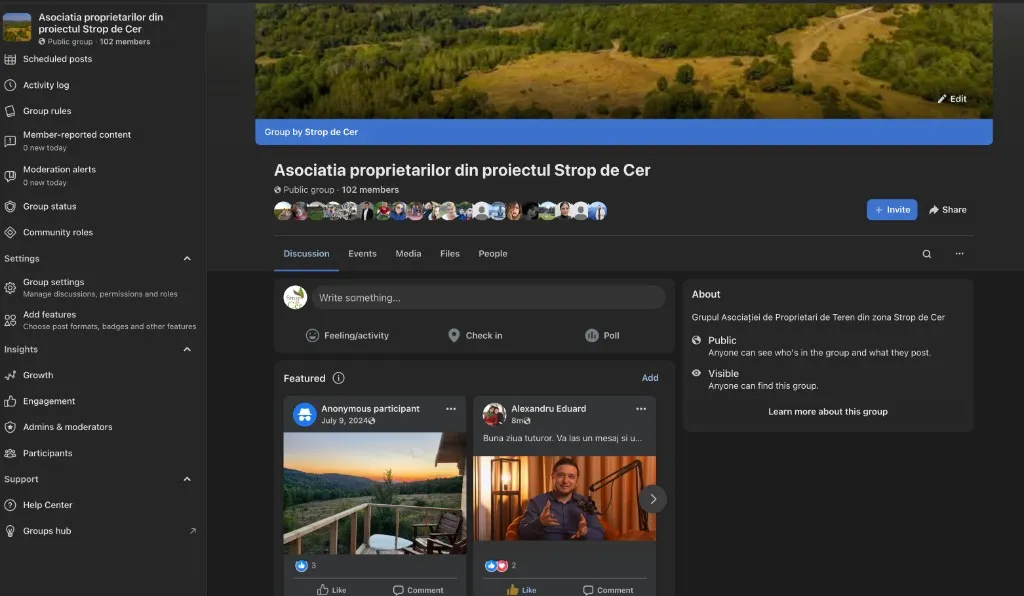1024x596 pixels.
Task: Edit the group cover photo
Action: coord(952,99)
